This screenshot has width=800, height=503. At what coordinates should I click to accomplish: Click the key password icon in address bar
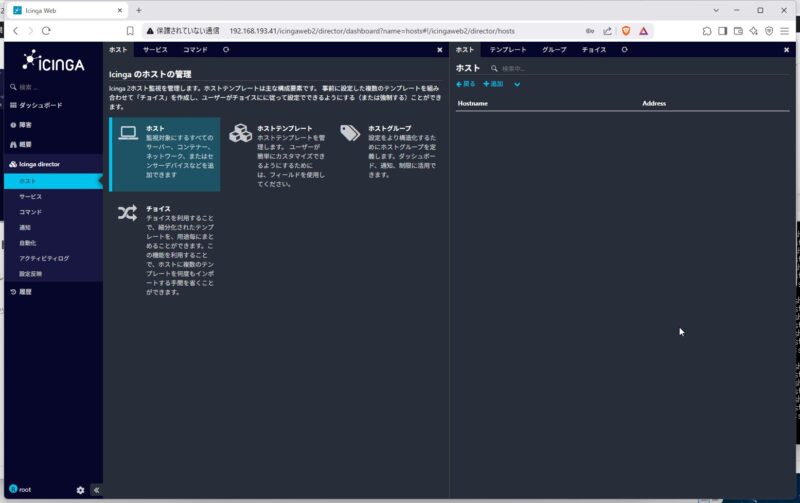click(x=590, y=31)
